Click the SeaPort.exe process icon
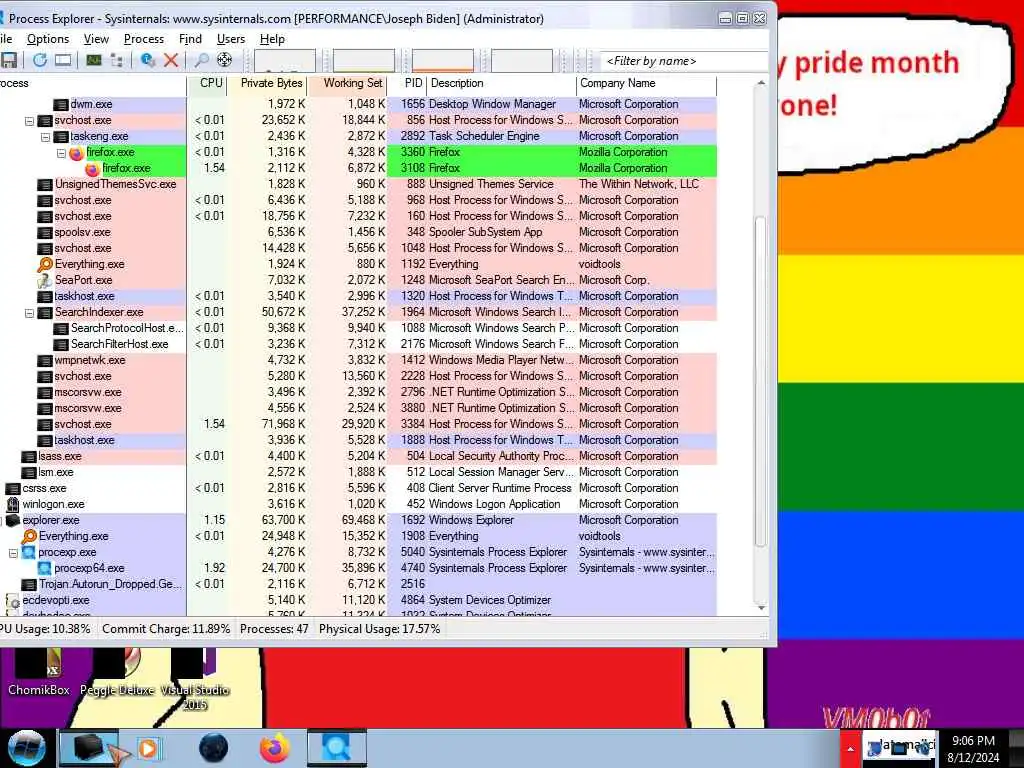The image size is (1024, 768). point(44,281)
